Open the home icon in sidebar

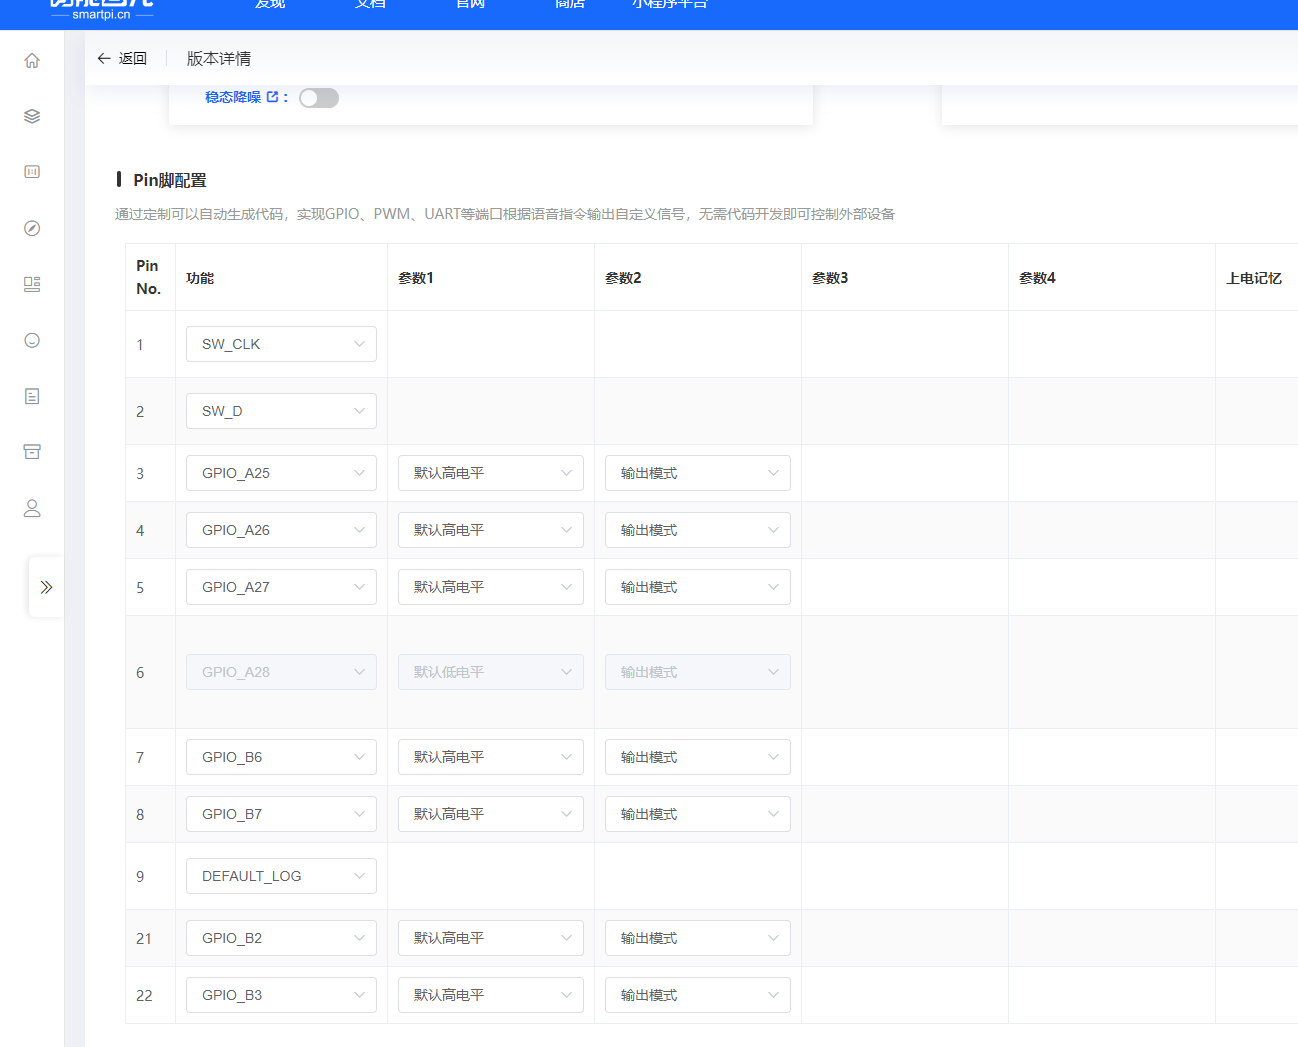click(x=32, y=61)
